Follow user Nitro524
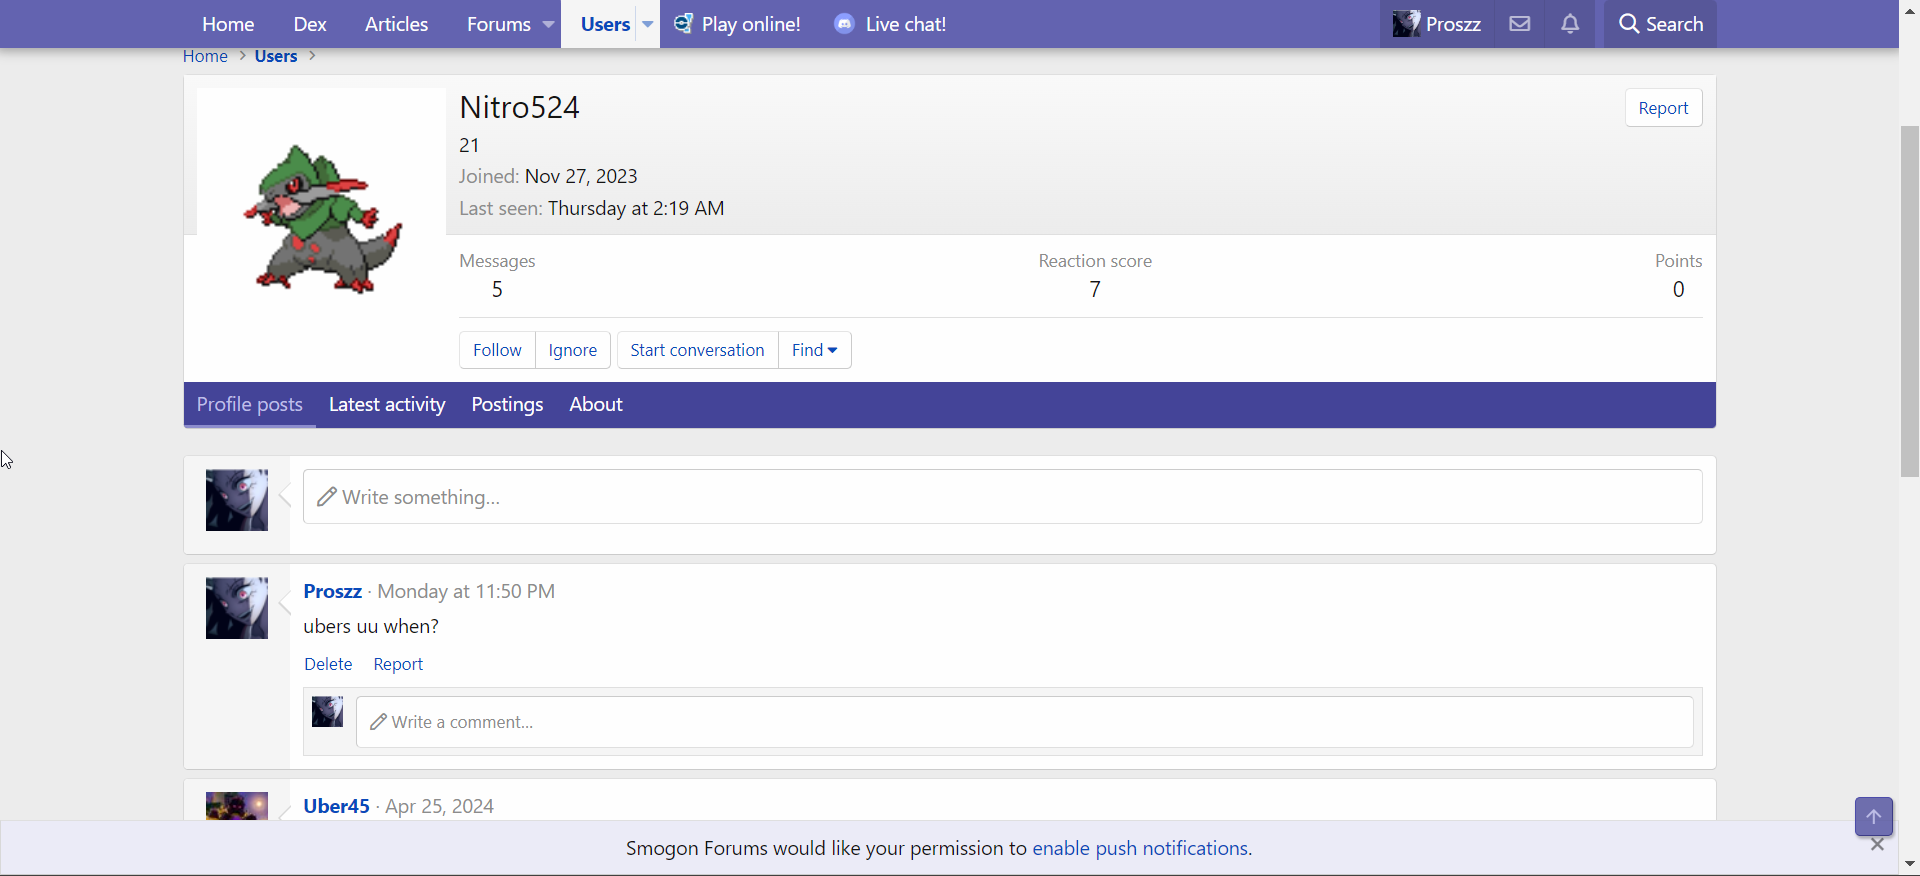Screen dimensions: 1920x876 pos(497,350)
